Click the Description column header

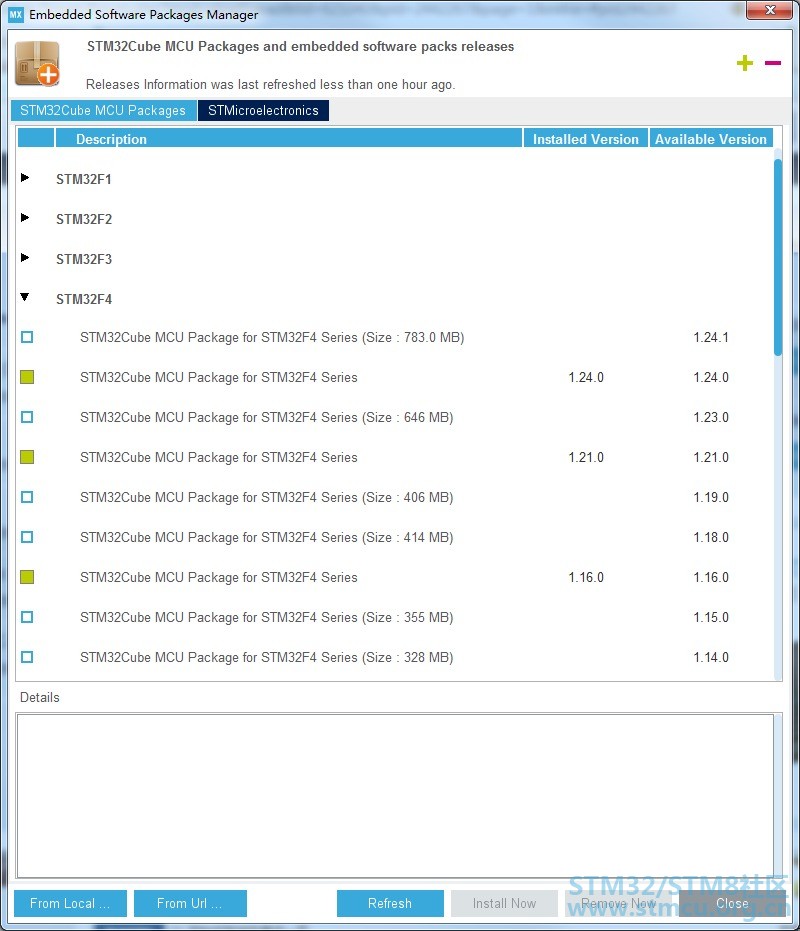pos(289,138)
